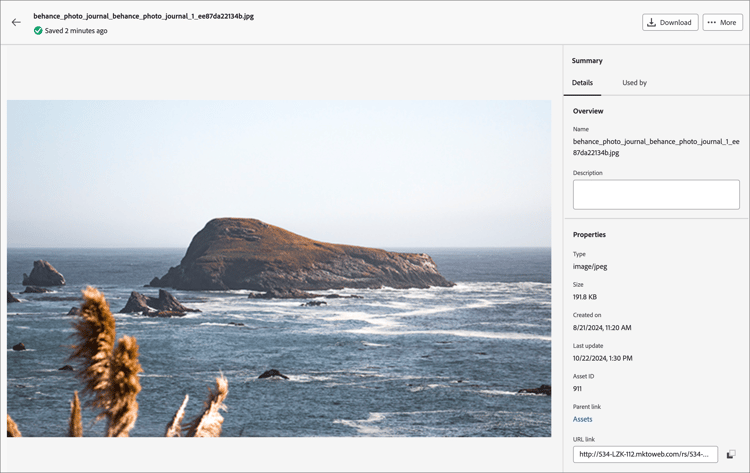This screenshot has width=750, height=473.
Task: Click the Summary heading
Action: 587,61
